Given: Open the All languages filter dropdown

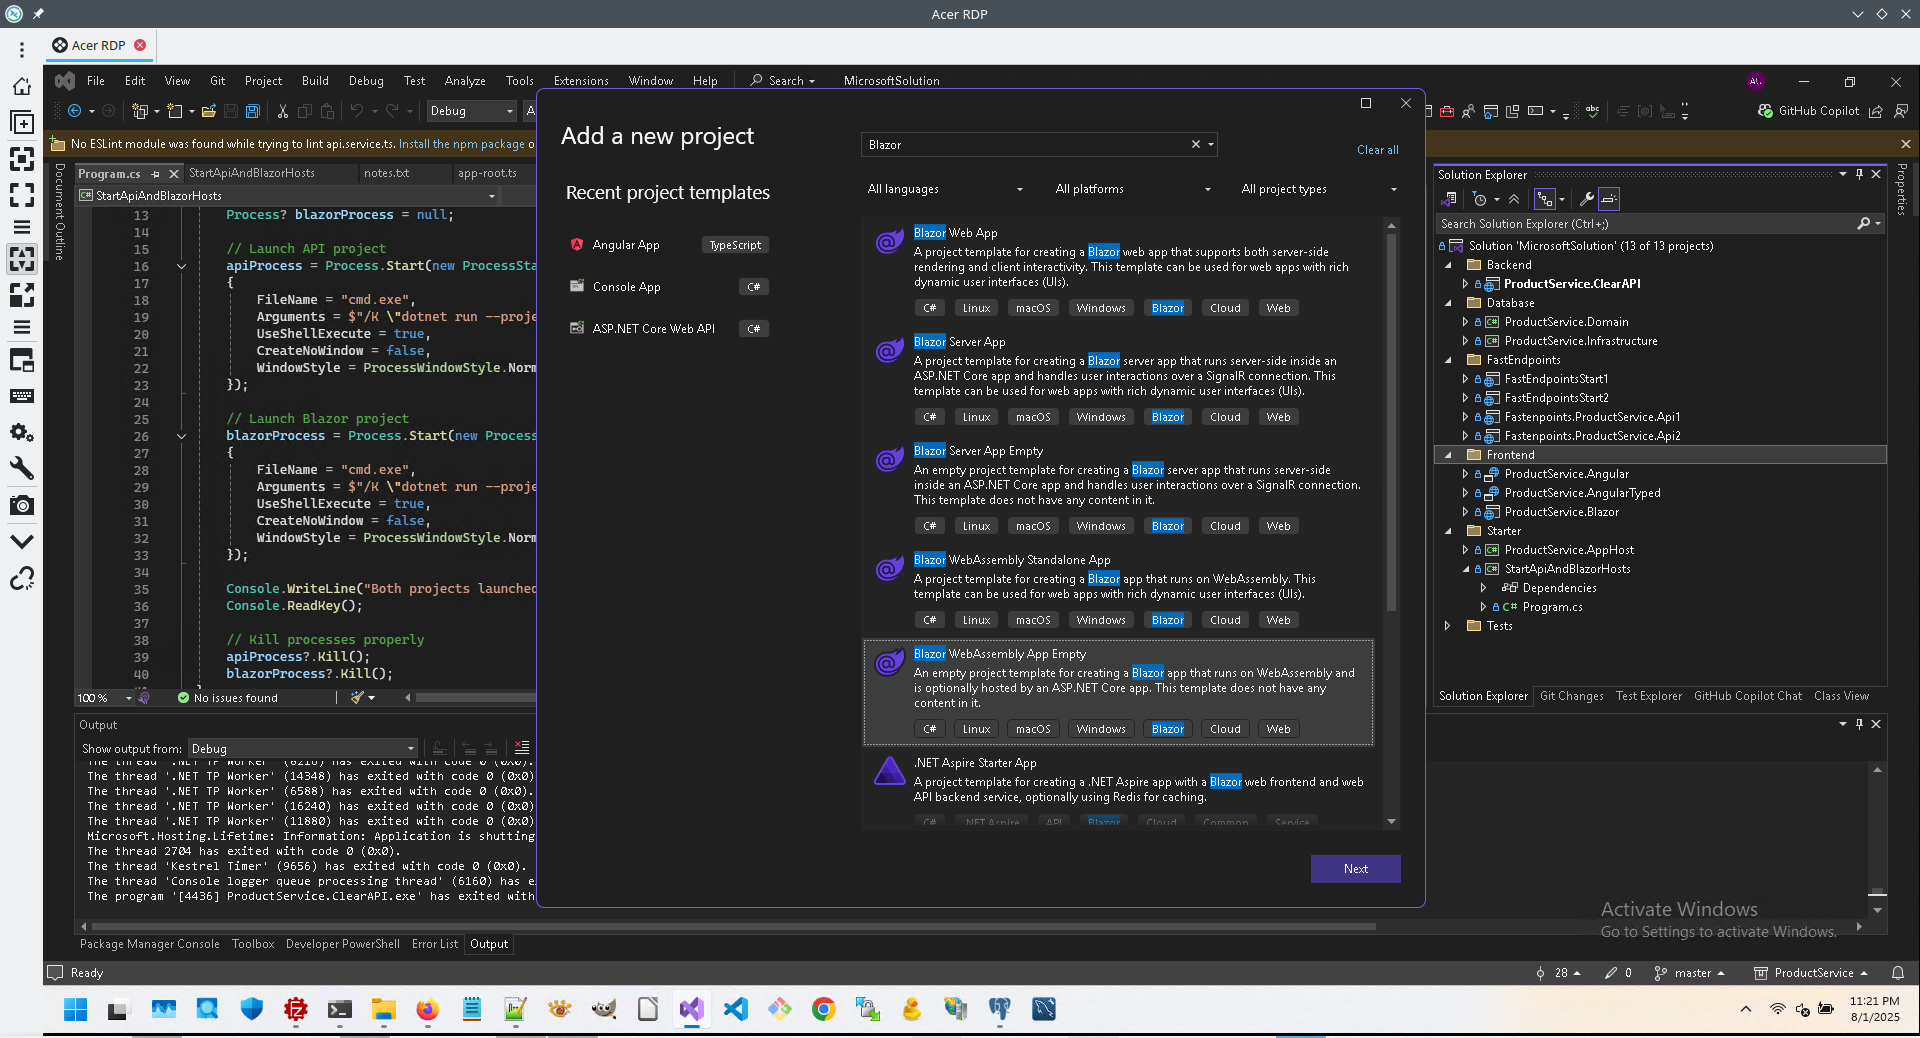Looking at the screenshot, I should click(x=946, y=189).
